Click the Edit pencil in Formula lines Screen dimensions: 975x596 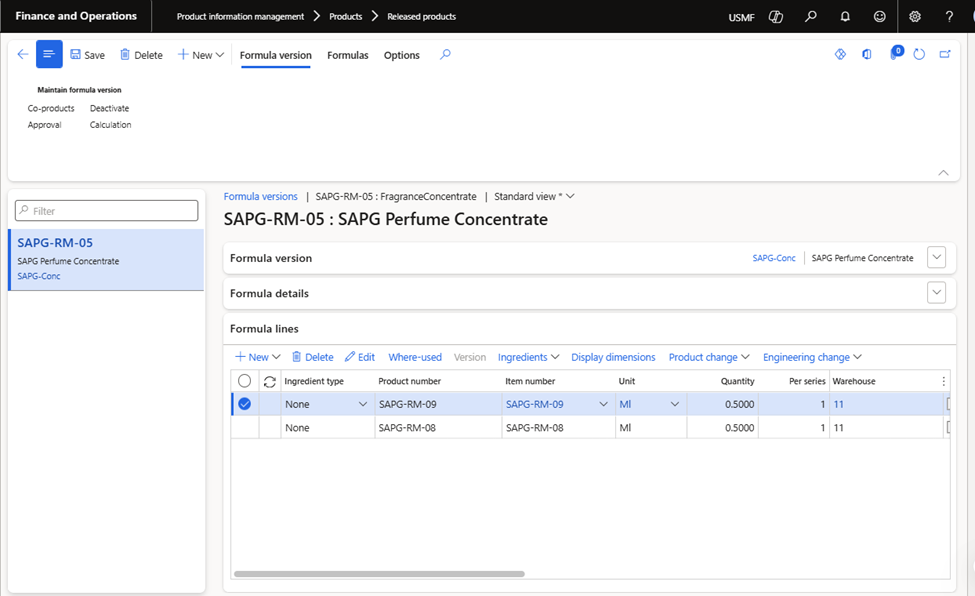pos(360,356)
